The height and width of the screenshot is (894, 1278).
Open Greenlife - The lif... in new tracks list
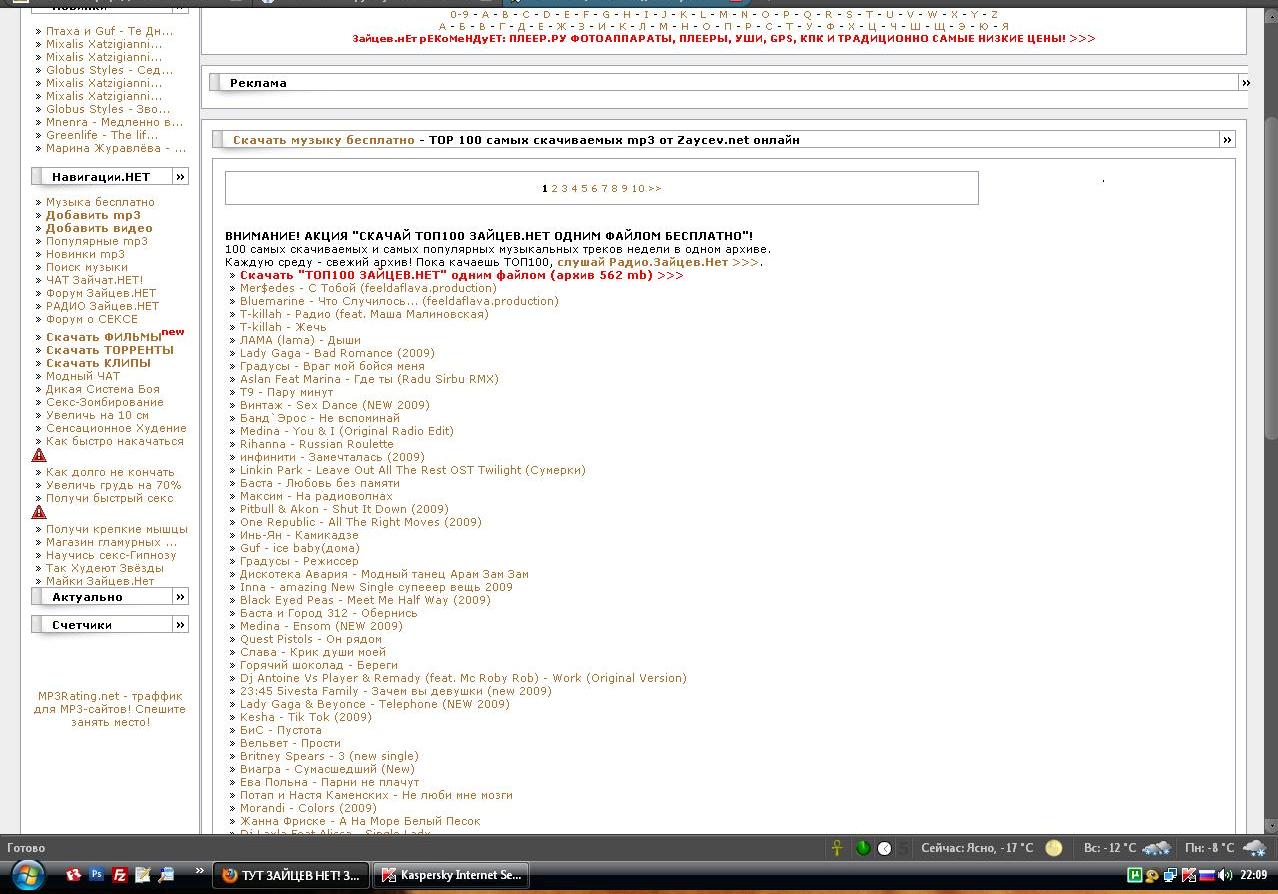tap(102, 135)
